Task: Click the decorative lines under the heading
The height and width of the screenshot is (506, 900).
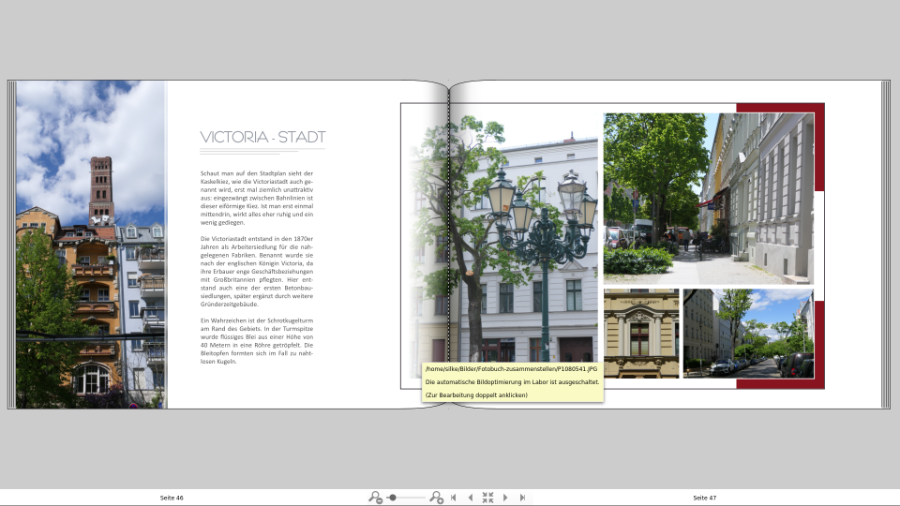Action: tap(240, 153)
